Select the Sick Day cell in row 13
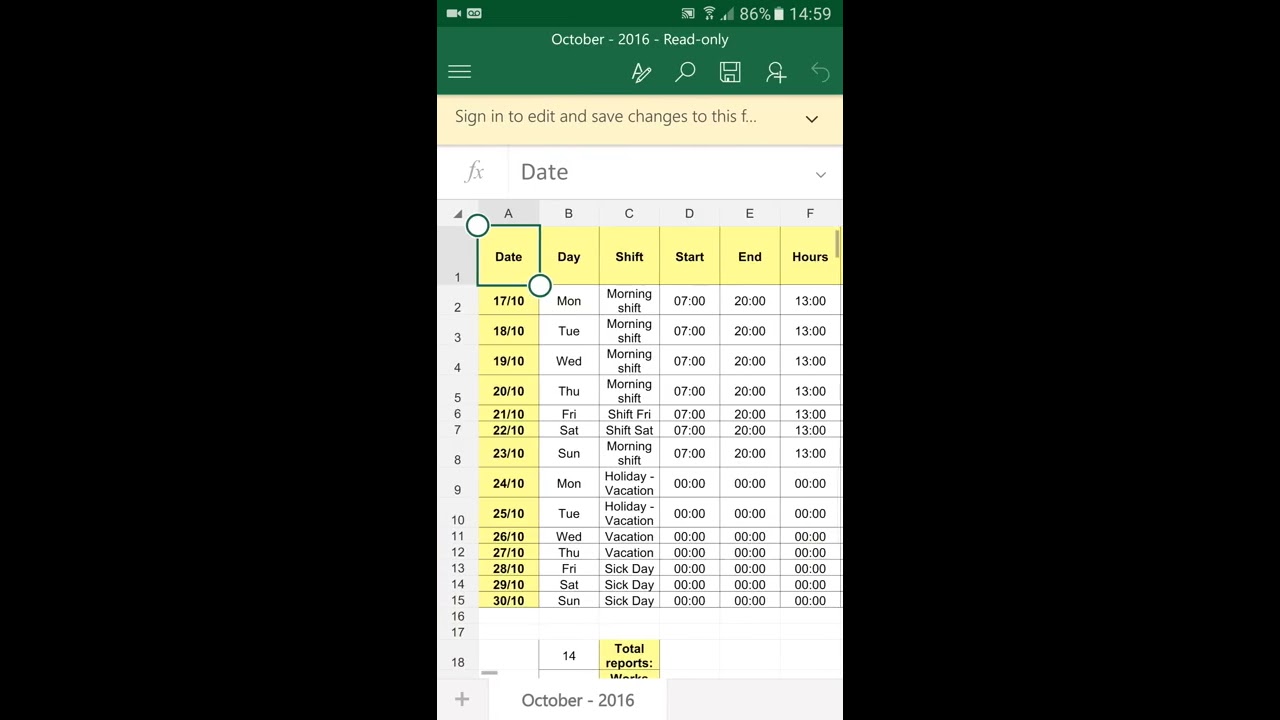The height and width of the screenshot is (720, 1280). coord(629,569)
